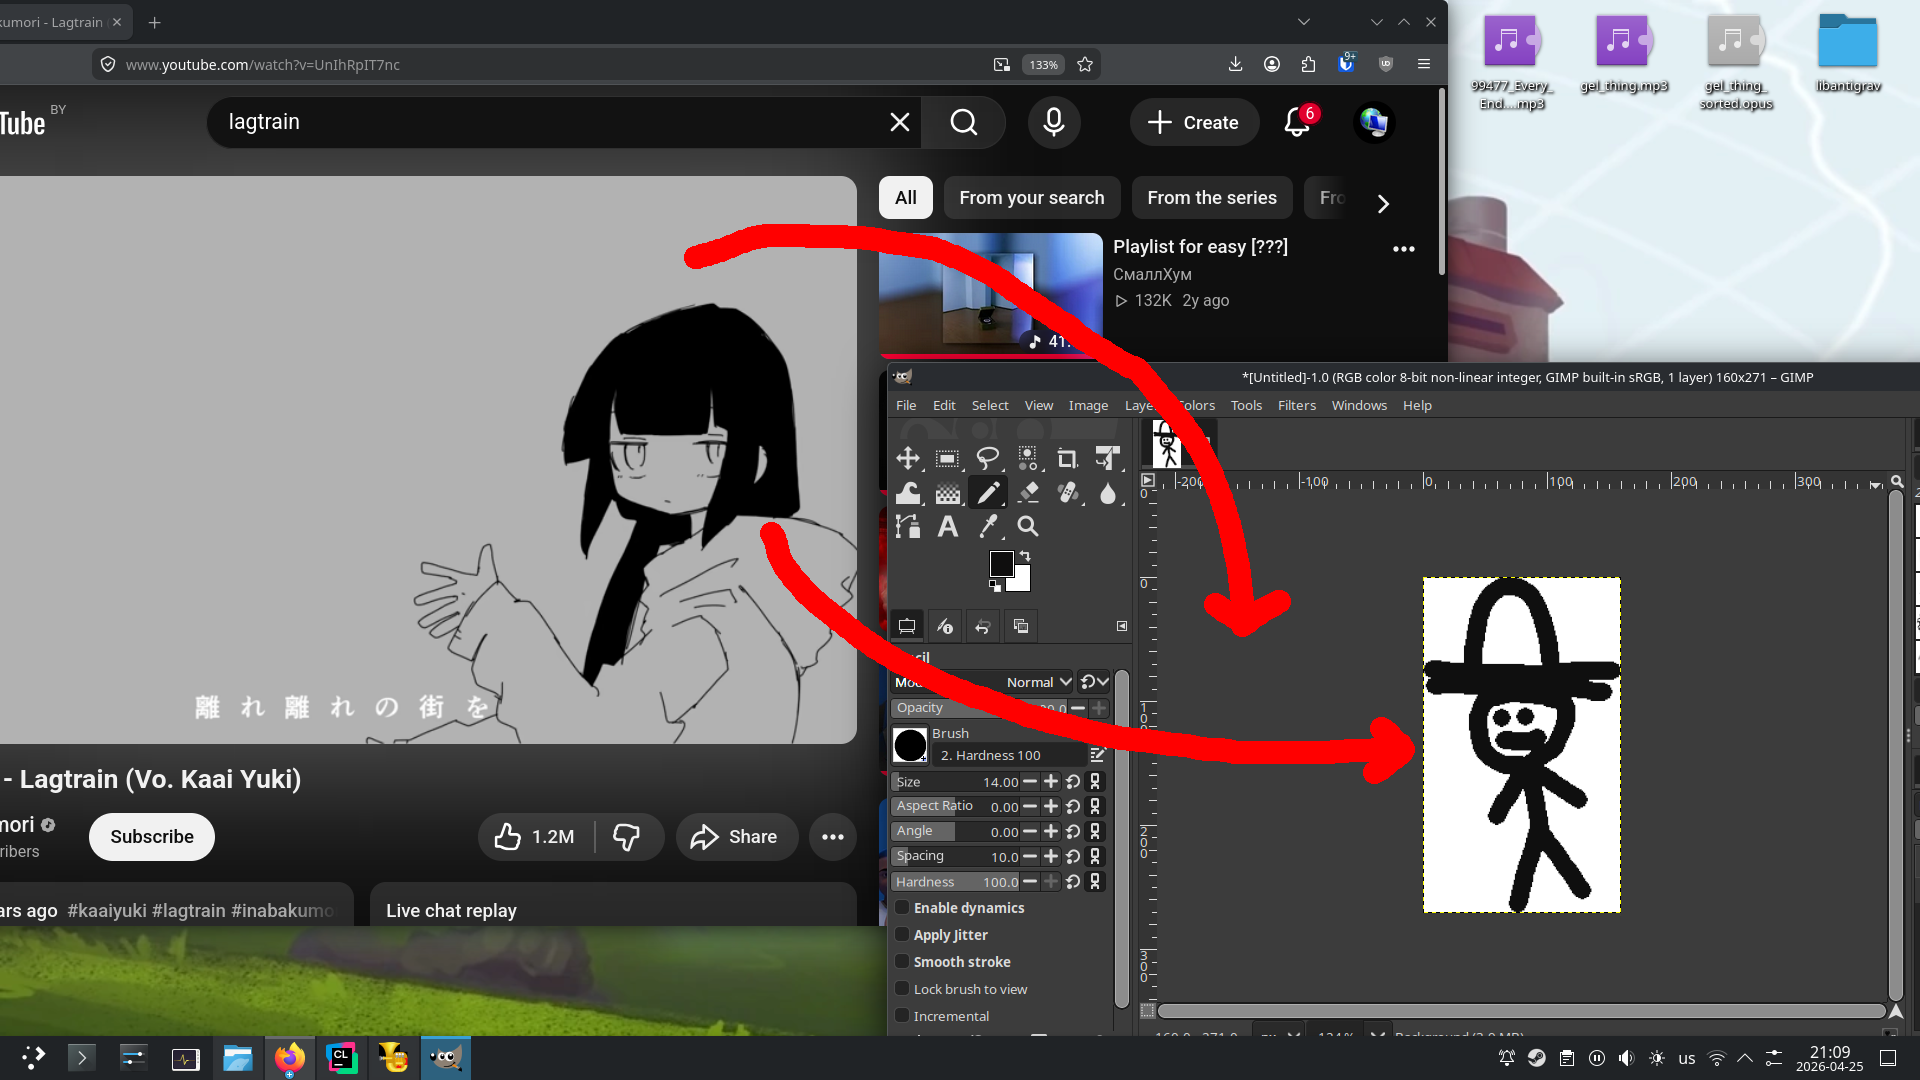Viewport: 1920px width, 1080px height.
Task: Select the Move tool in GIMP toolbox
Action: [x=908, y=458]
